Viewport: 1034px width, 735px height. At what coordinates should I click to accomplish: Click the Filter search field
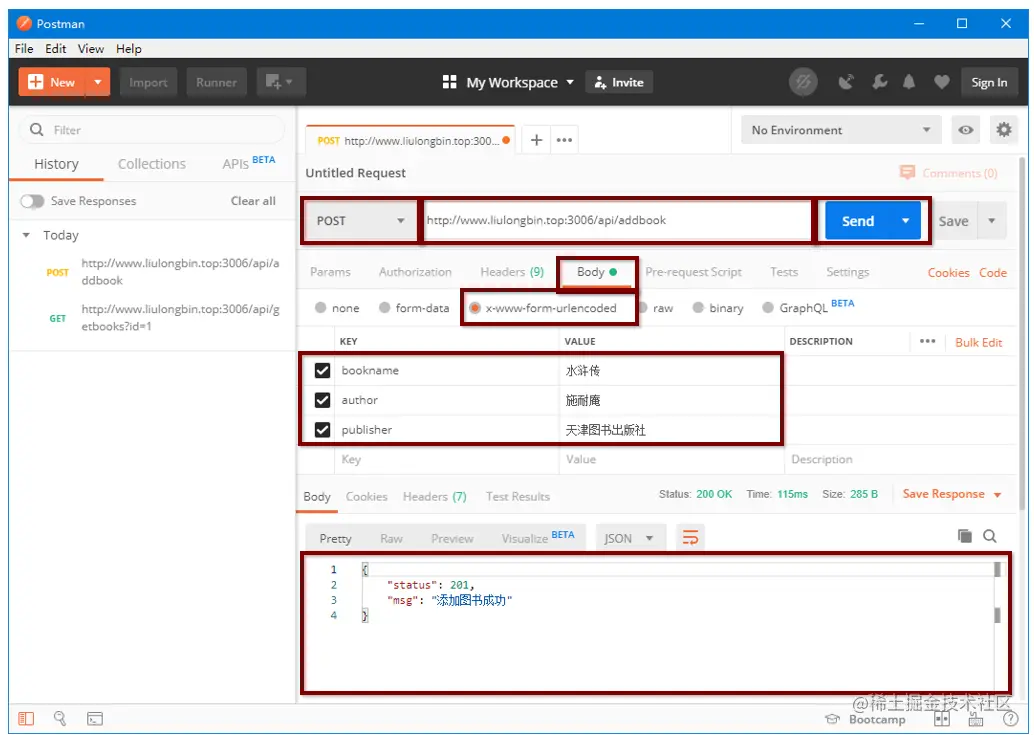click(152, 130)
